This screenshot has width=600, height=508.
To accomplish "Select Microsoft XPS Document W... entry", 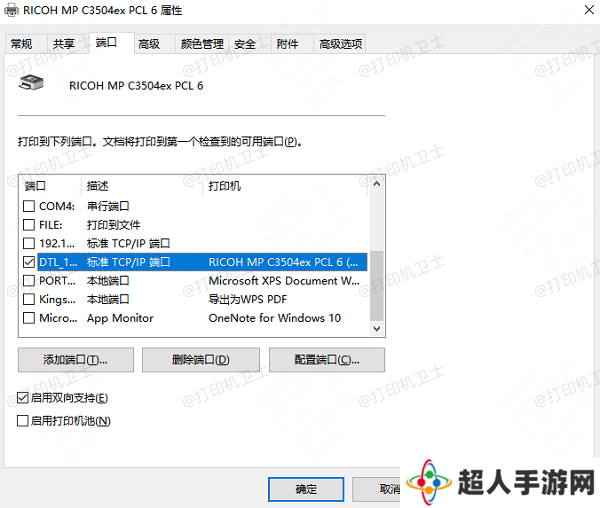I will (284, 281).
